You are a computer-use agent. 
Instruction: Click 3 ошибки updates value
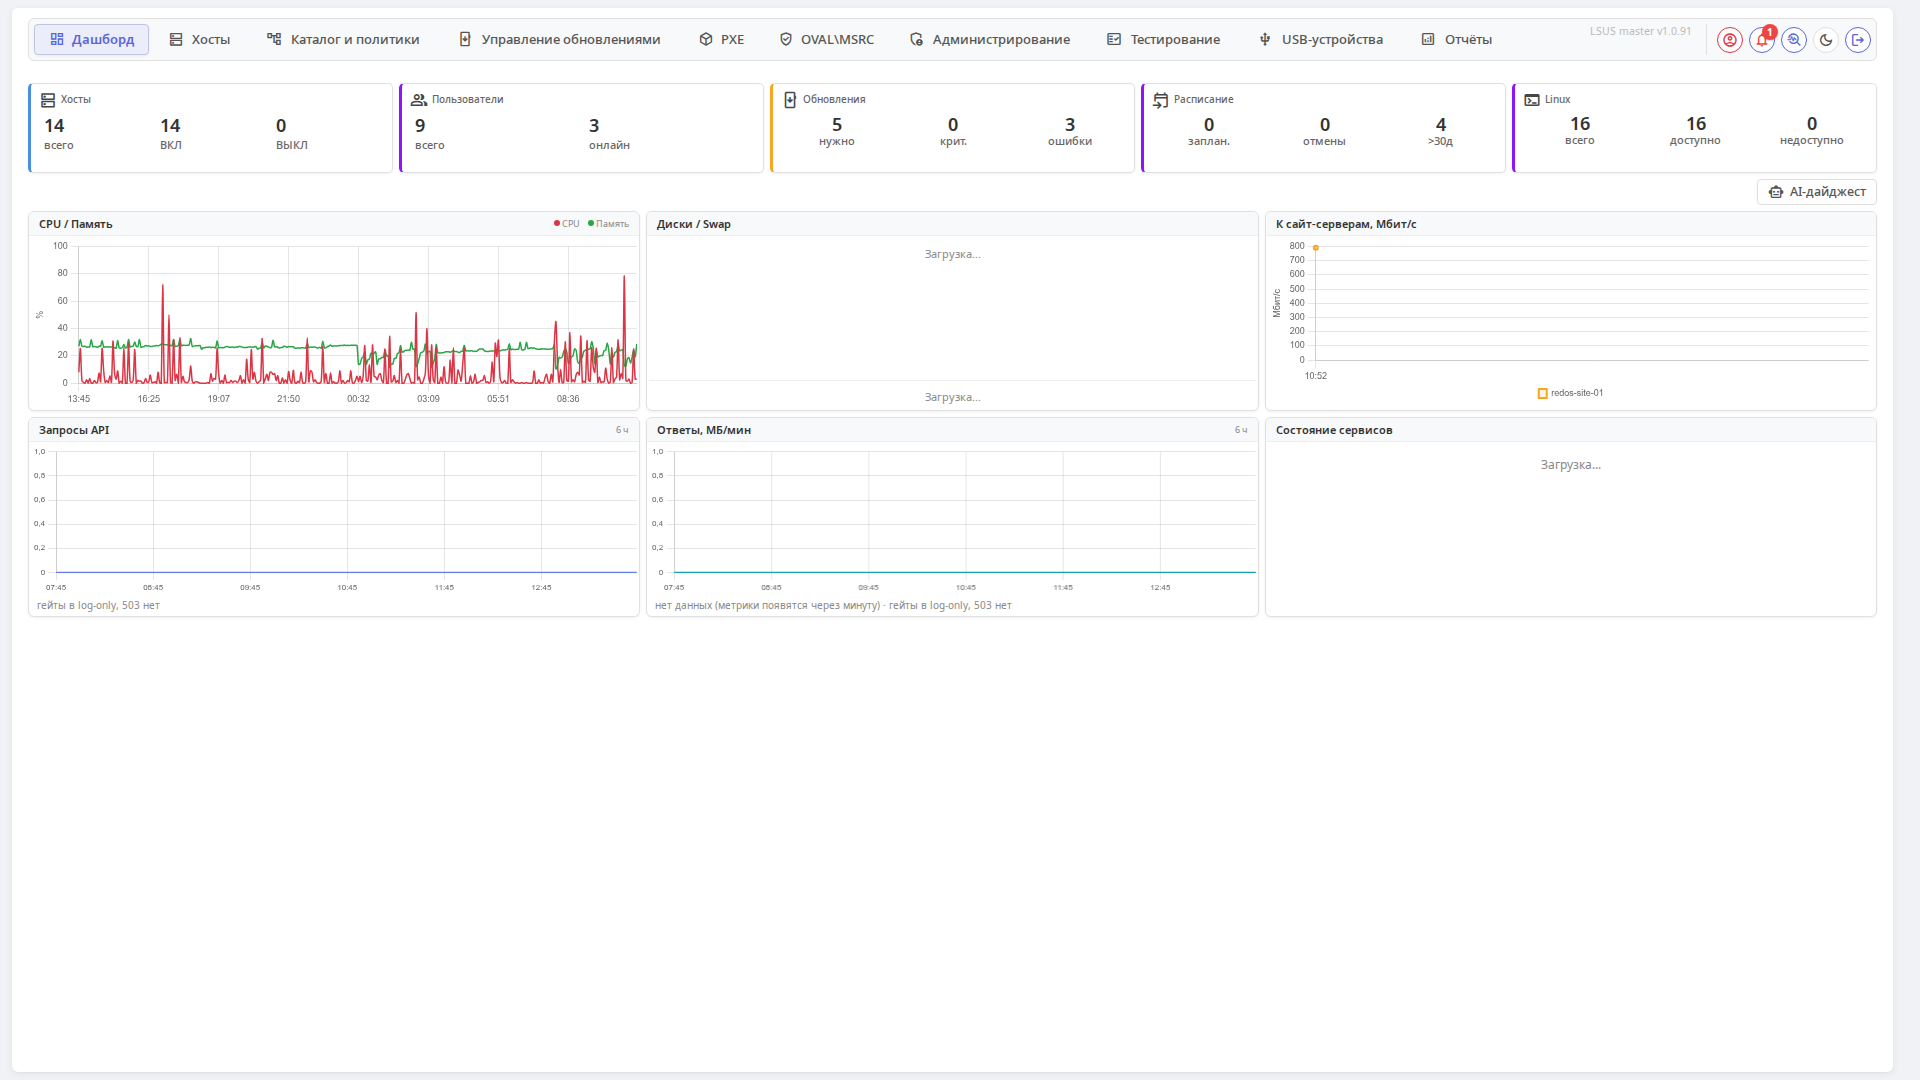1070,131
